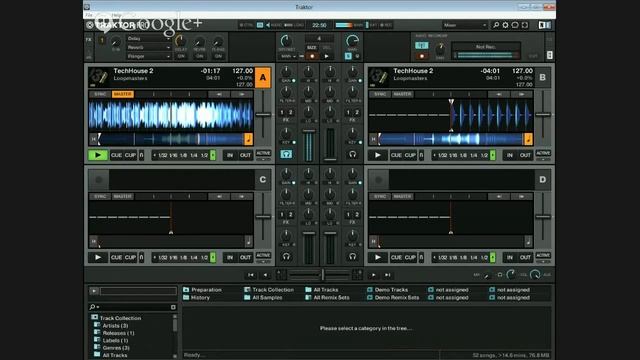The height and width of the screenshot is (360, 640).
Task: Enable headphone cue for Deck B channel
Action: point(352,154)
